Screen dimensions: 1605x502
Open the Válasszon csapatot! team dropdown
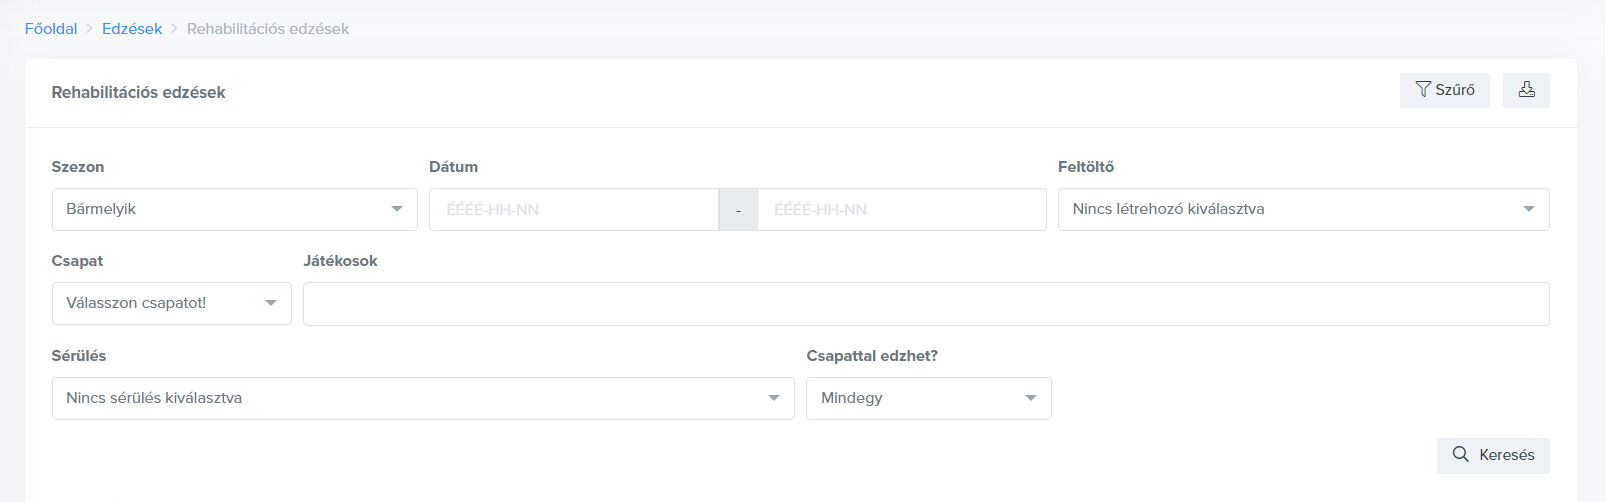click(171, 304)
